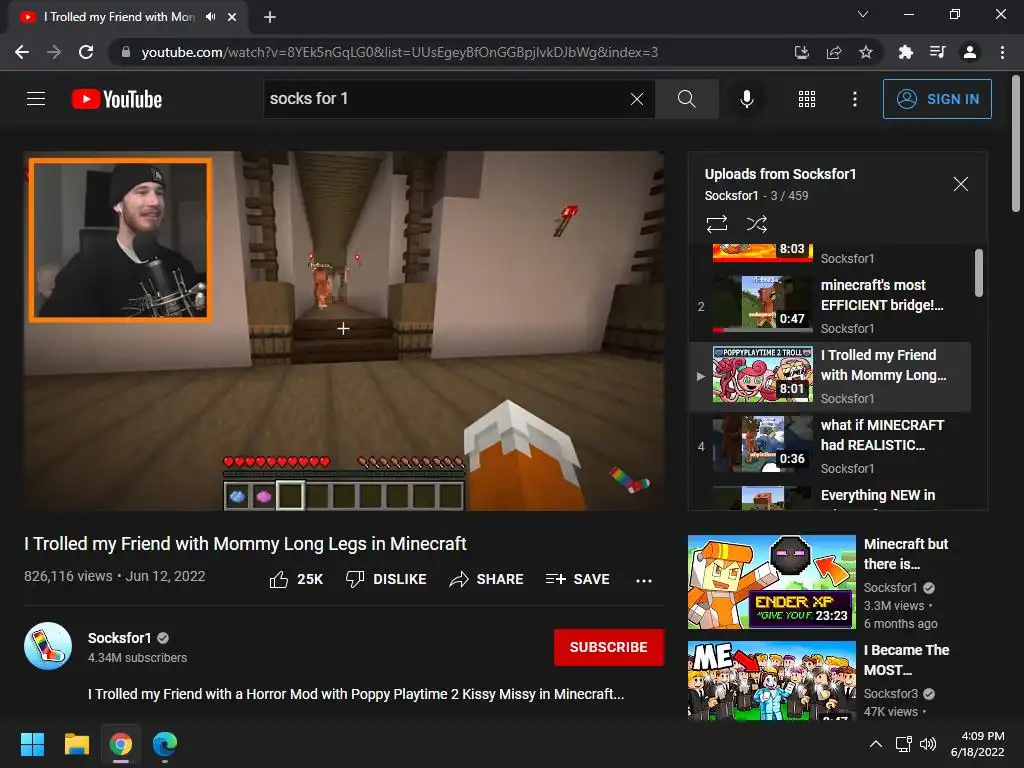Open YouTube settings three-dot menu

click(x=854, y=99)
